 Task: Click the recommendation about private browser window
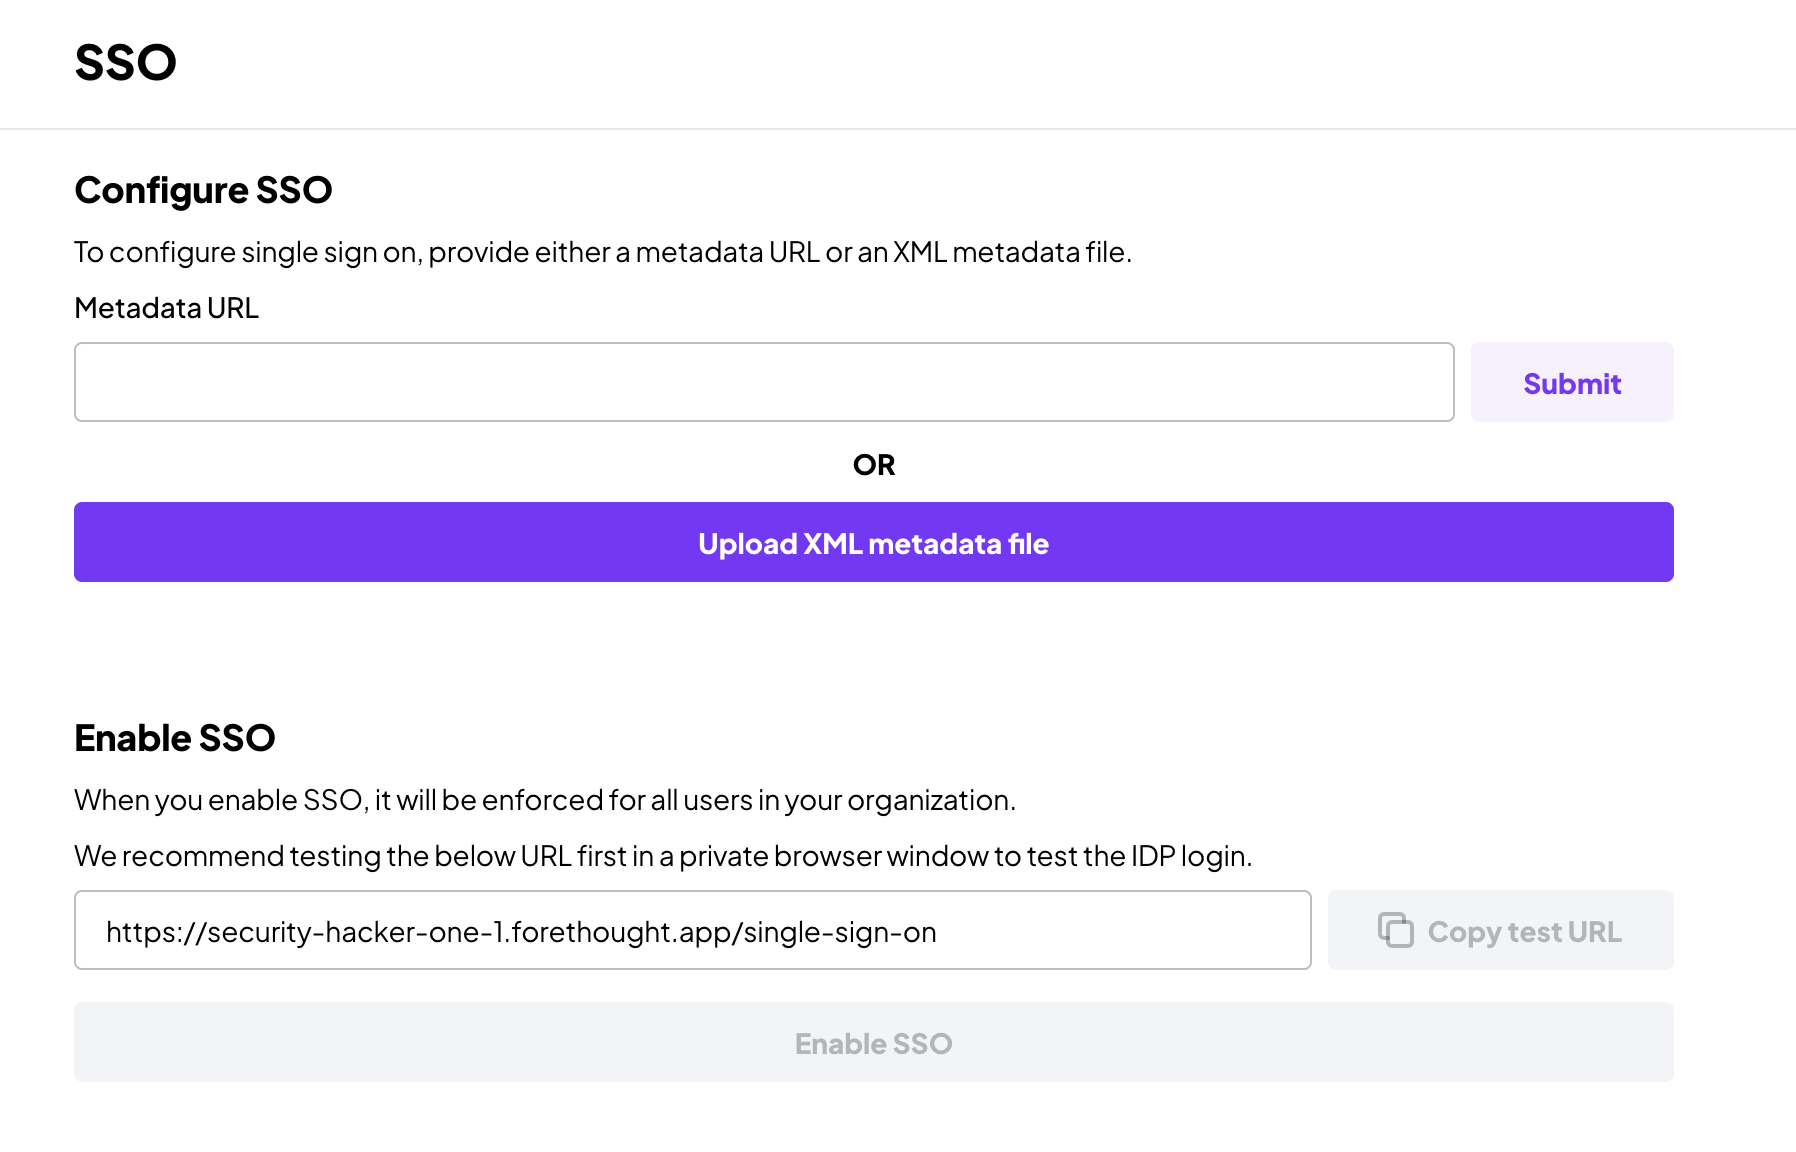point(663,856)
